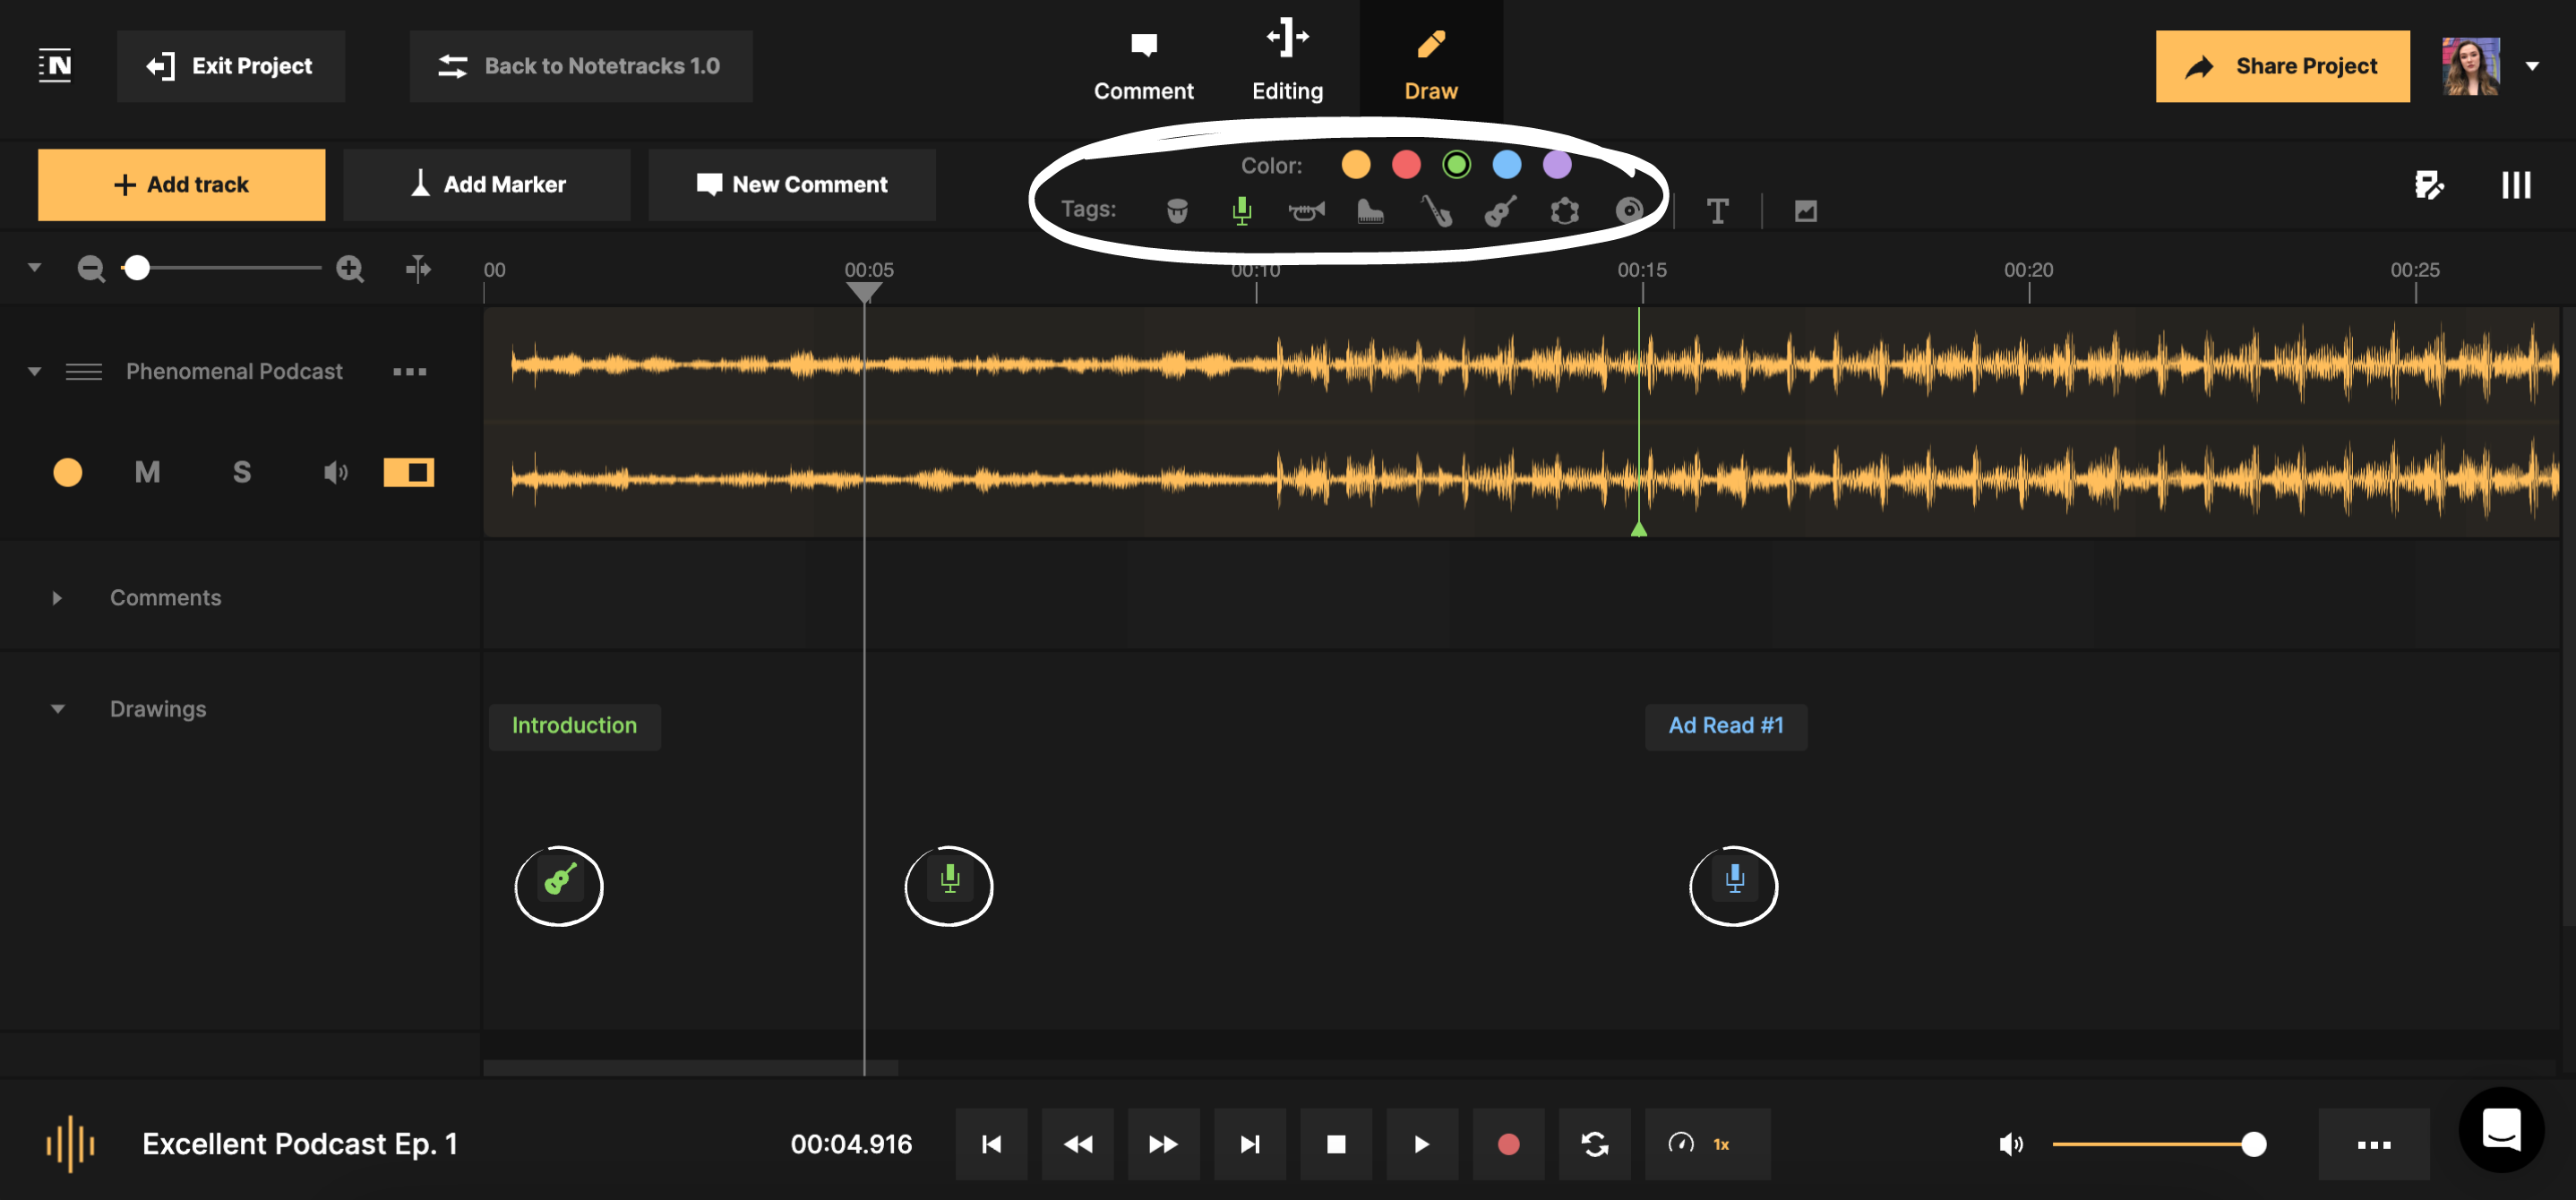This screenshot has width=2576, height=1200.
Task: Select the saxophone tag icon
Action: click(x=1436, y=210)
